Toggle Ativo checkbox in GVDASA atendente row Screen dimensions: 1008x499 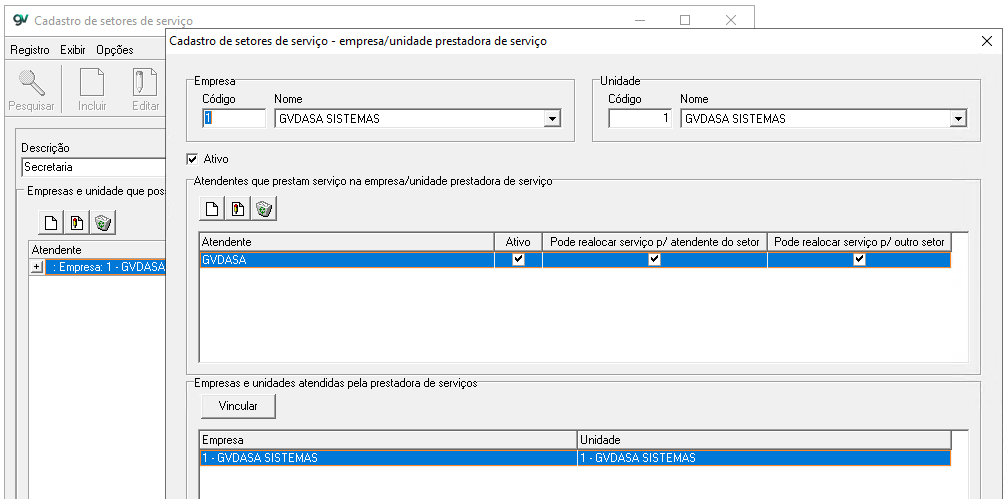coord(518,260)
